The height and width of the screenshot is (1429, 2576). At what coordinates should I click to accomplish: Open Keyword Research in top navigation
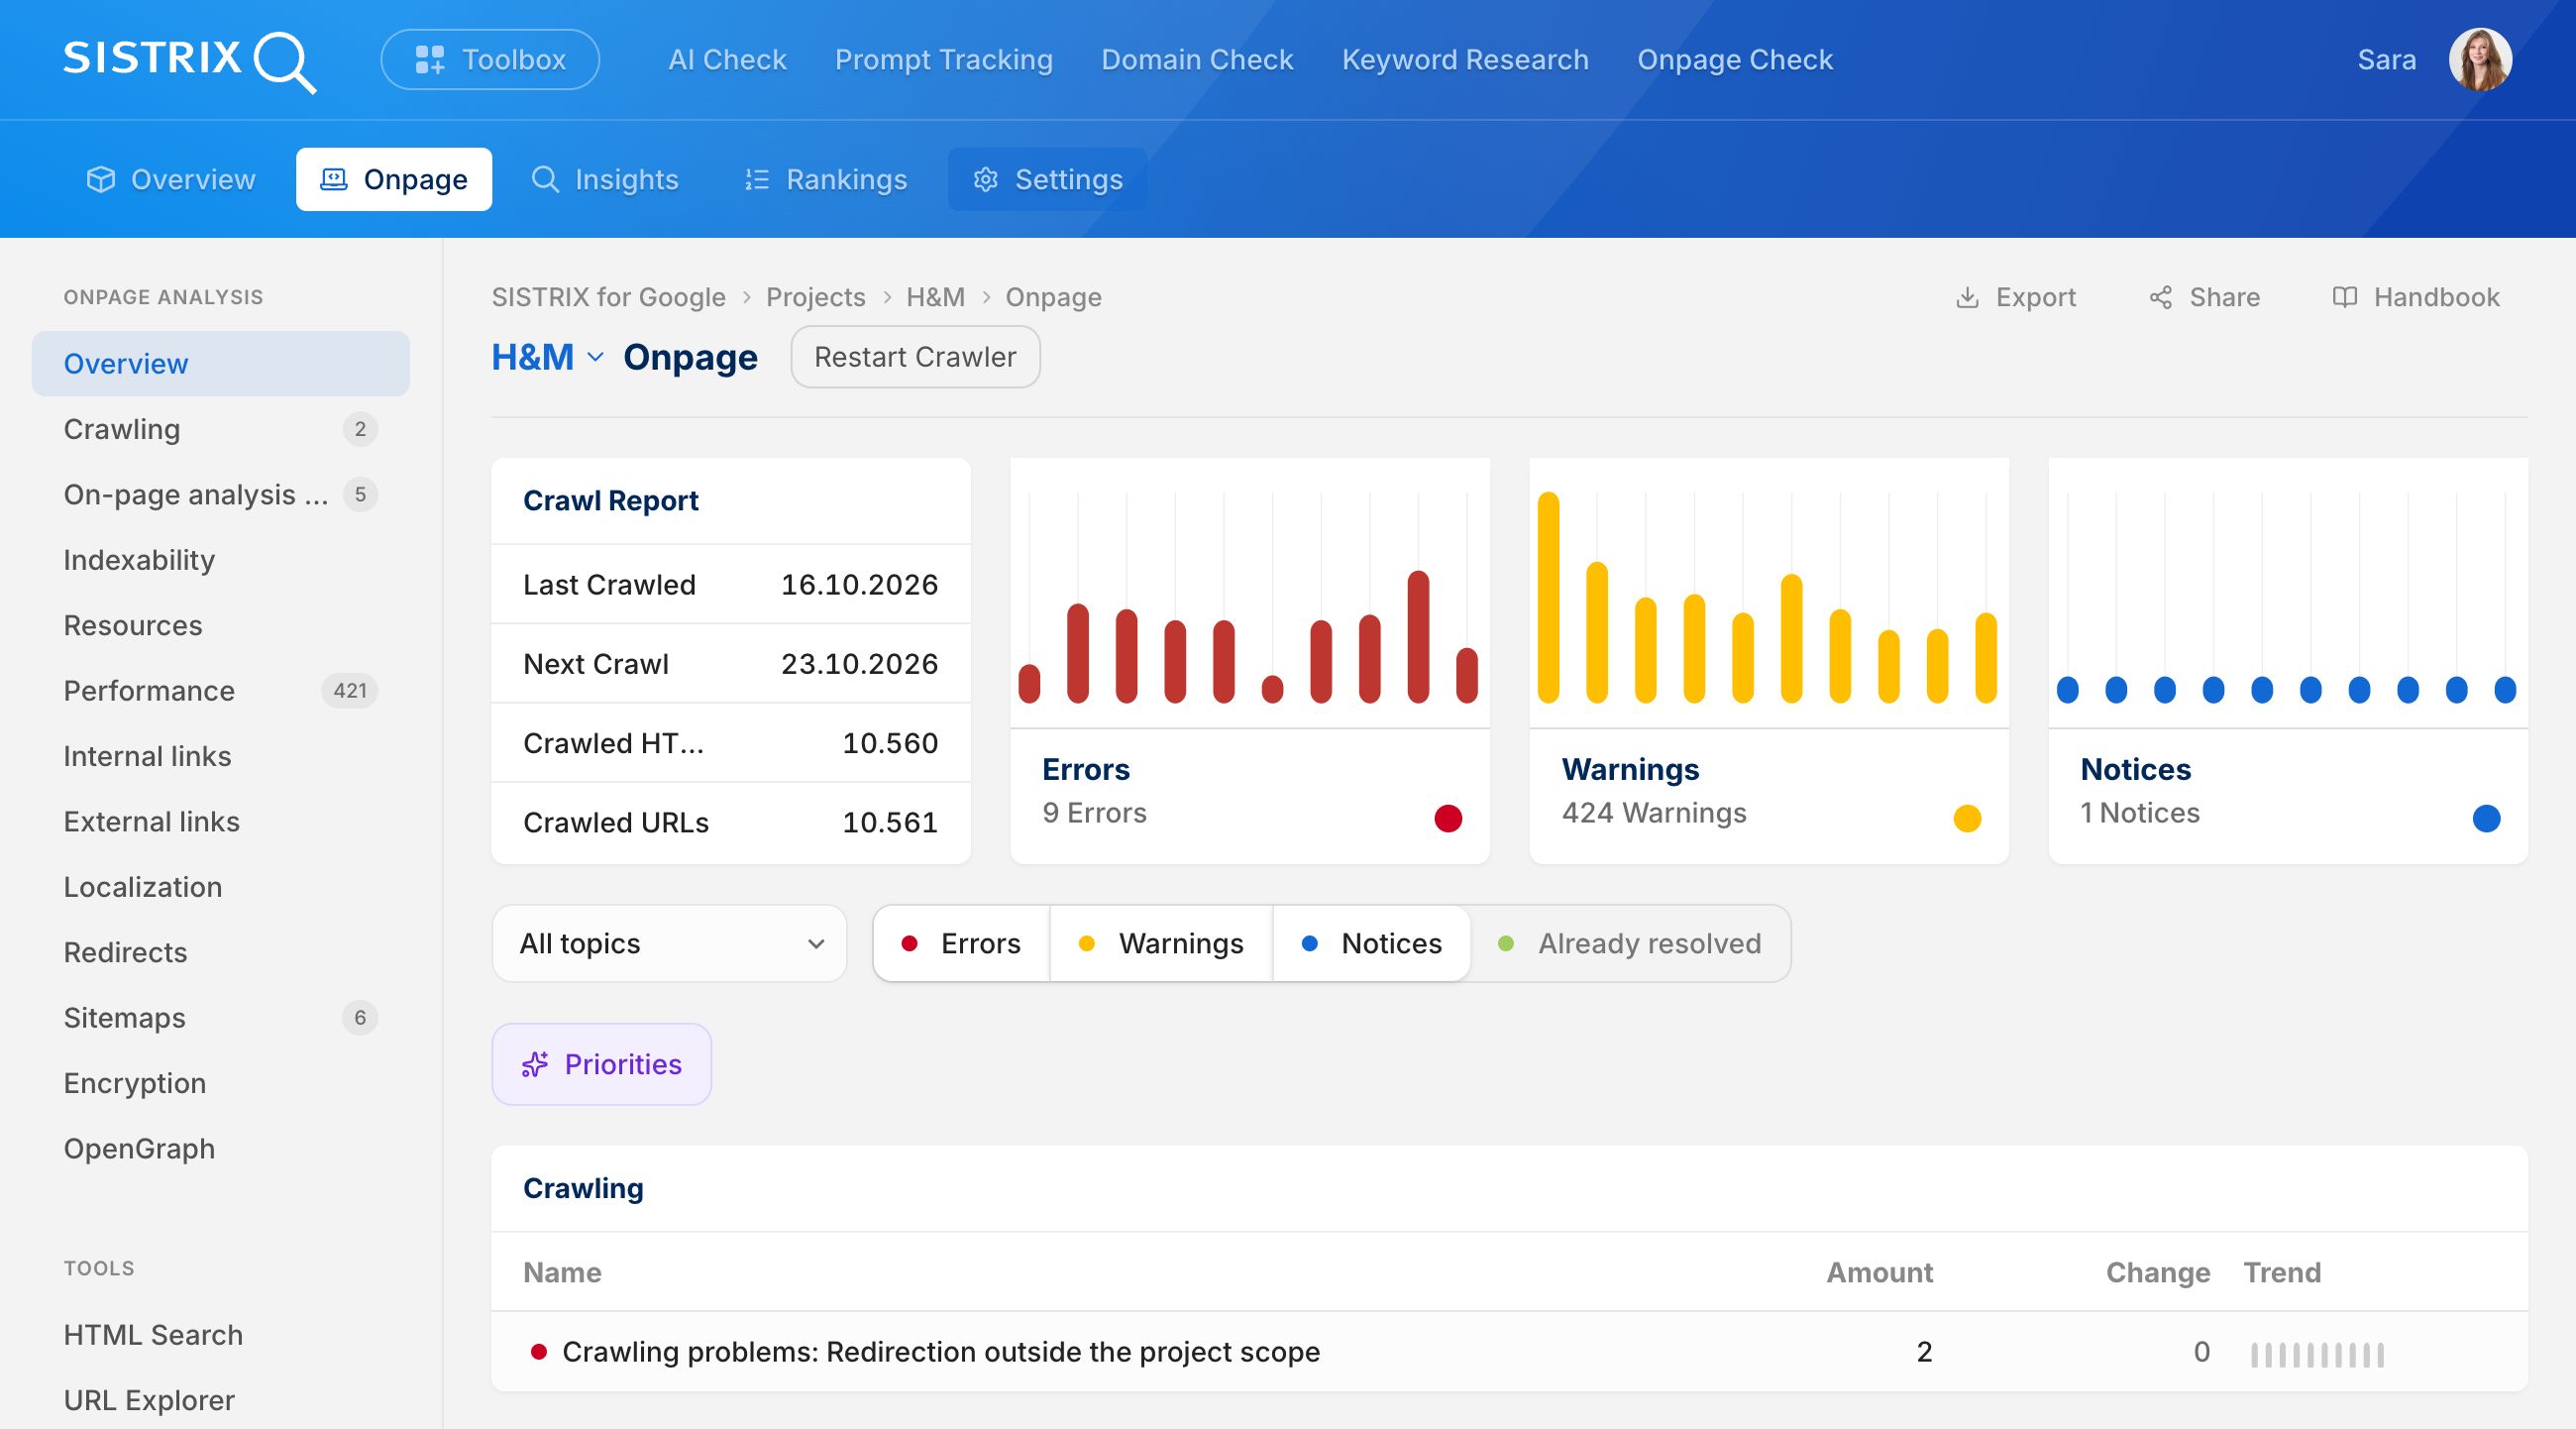[x=1465, y=60]
